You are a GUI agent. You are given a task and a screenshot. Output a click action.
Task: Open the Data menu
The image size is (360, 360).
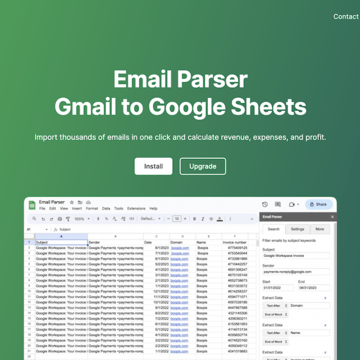106,209
